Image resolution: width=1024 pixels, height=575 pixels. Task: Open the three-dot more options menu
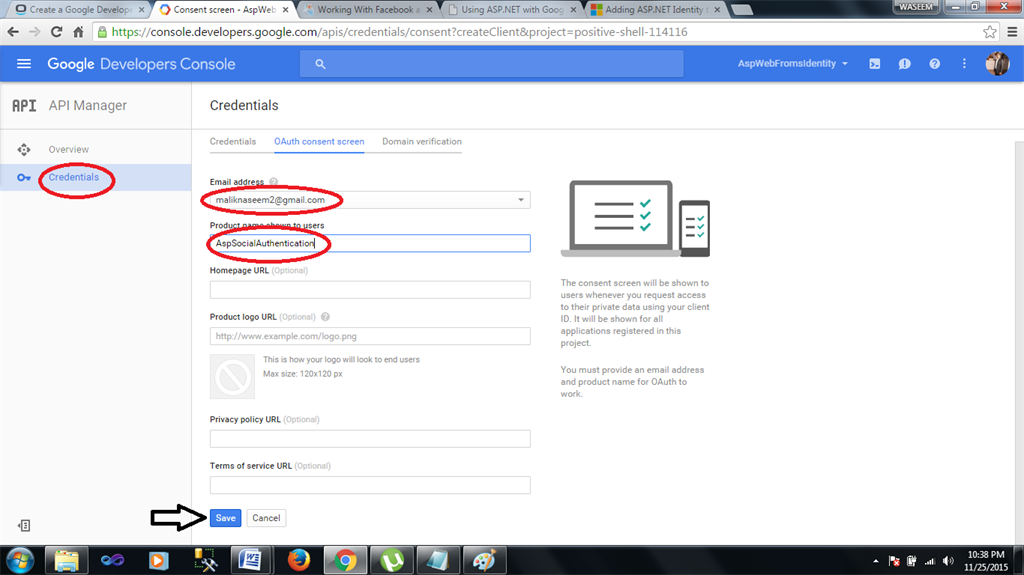(965, 63)
